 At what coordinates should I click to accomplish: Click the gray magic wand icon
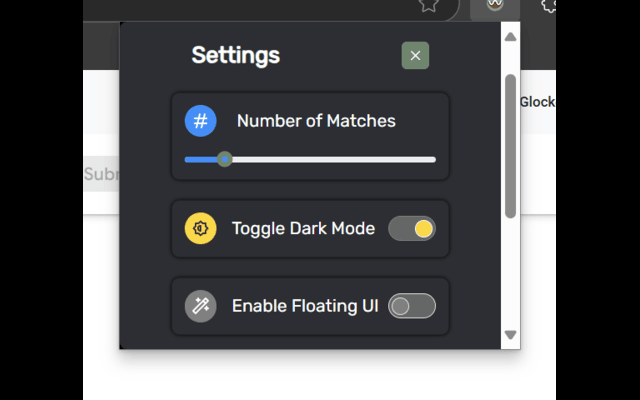coord(200,306)
